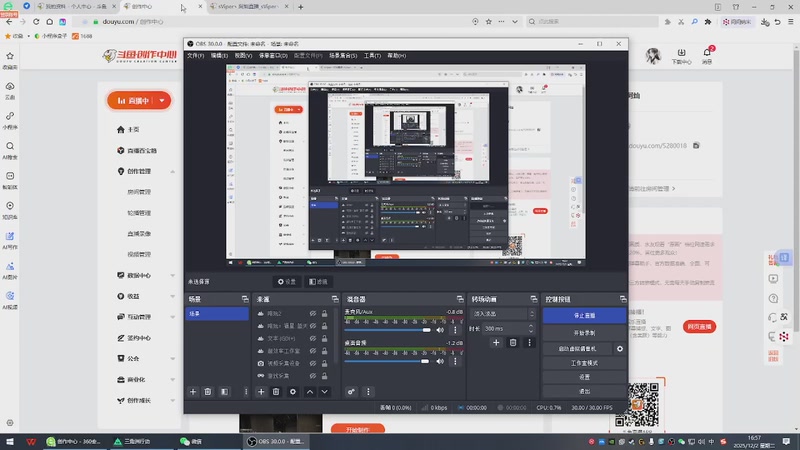Open mixer panel three-dot menu at bottom
The width and height of the screenshot is (800, 450).
(x=368, y=392)
